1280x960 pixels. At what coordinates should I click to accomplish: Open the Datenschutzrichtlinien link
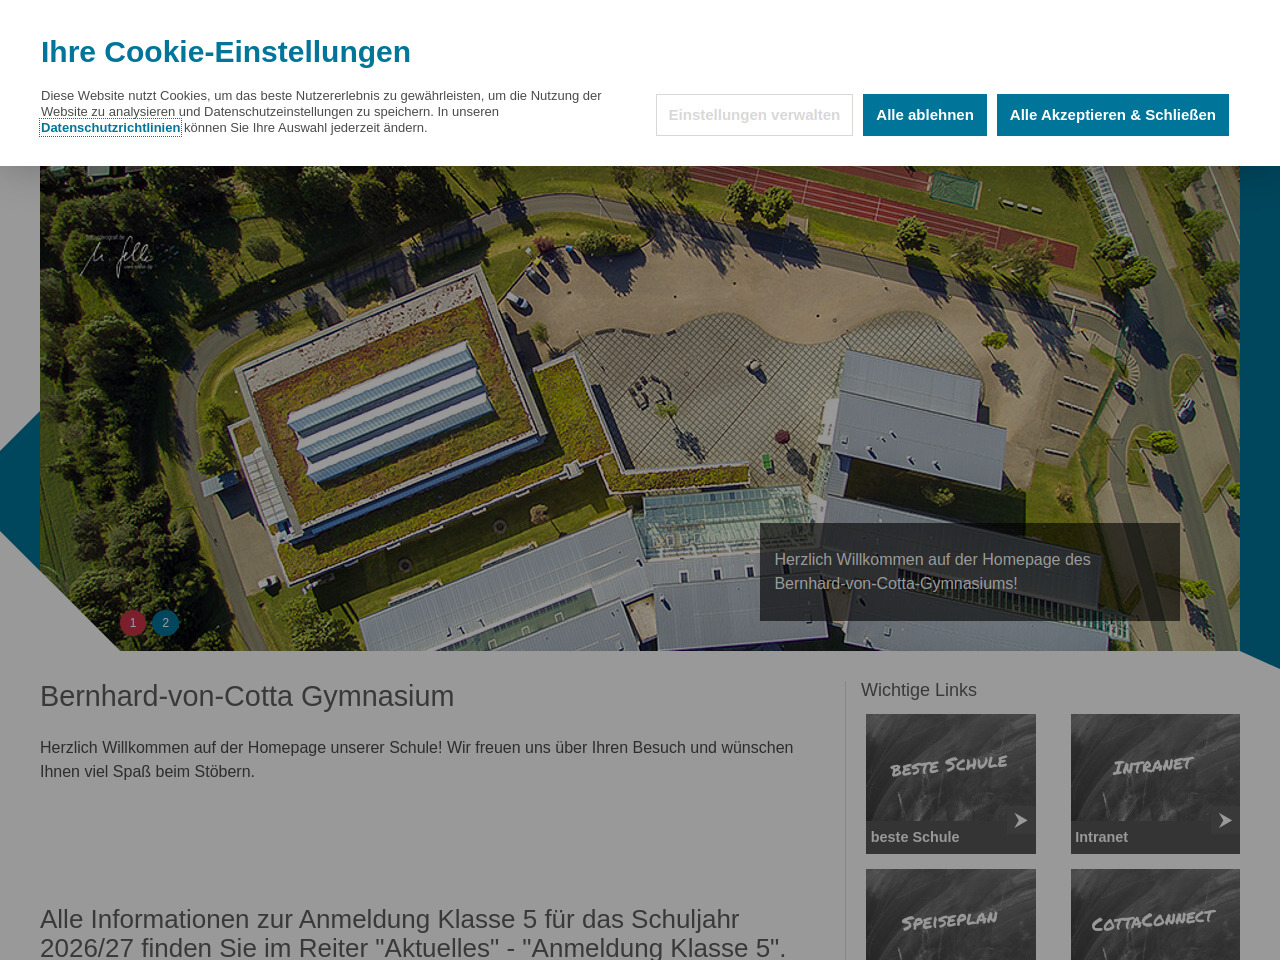coord(110,128)
